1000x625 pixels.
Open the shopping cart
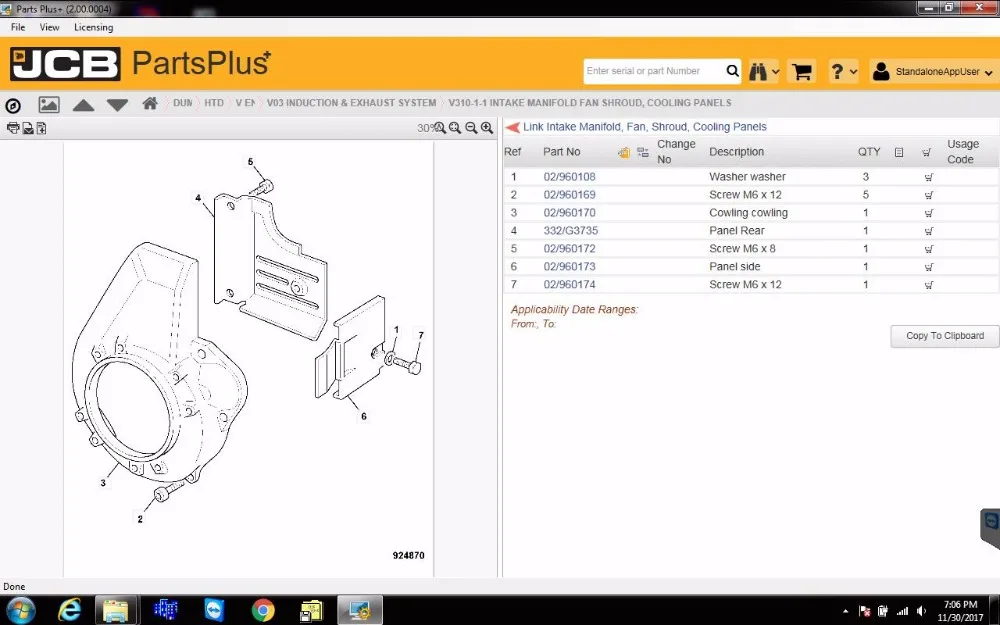click(x=802, y=71)
